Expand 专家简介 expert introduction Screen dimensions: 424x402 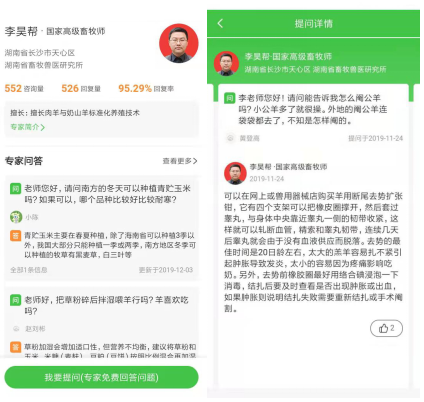[x=27, y=127]
